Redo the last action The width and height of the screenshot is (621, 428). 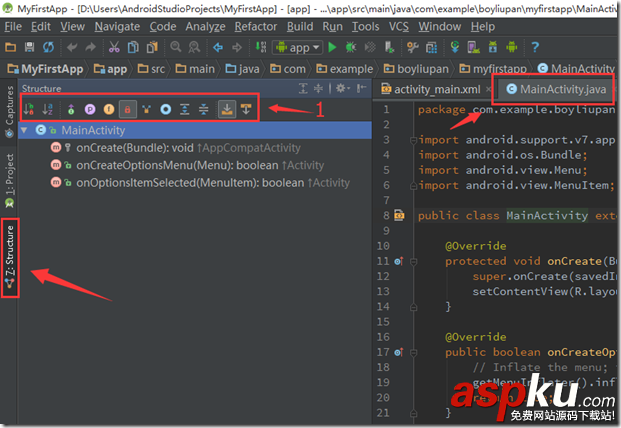(91, 48)
